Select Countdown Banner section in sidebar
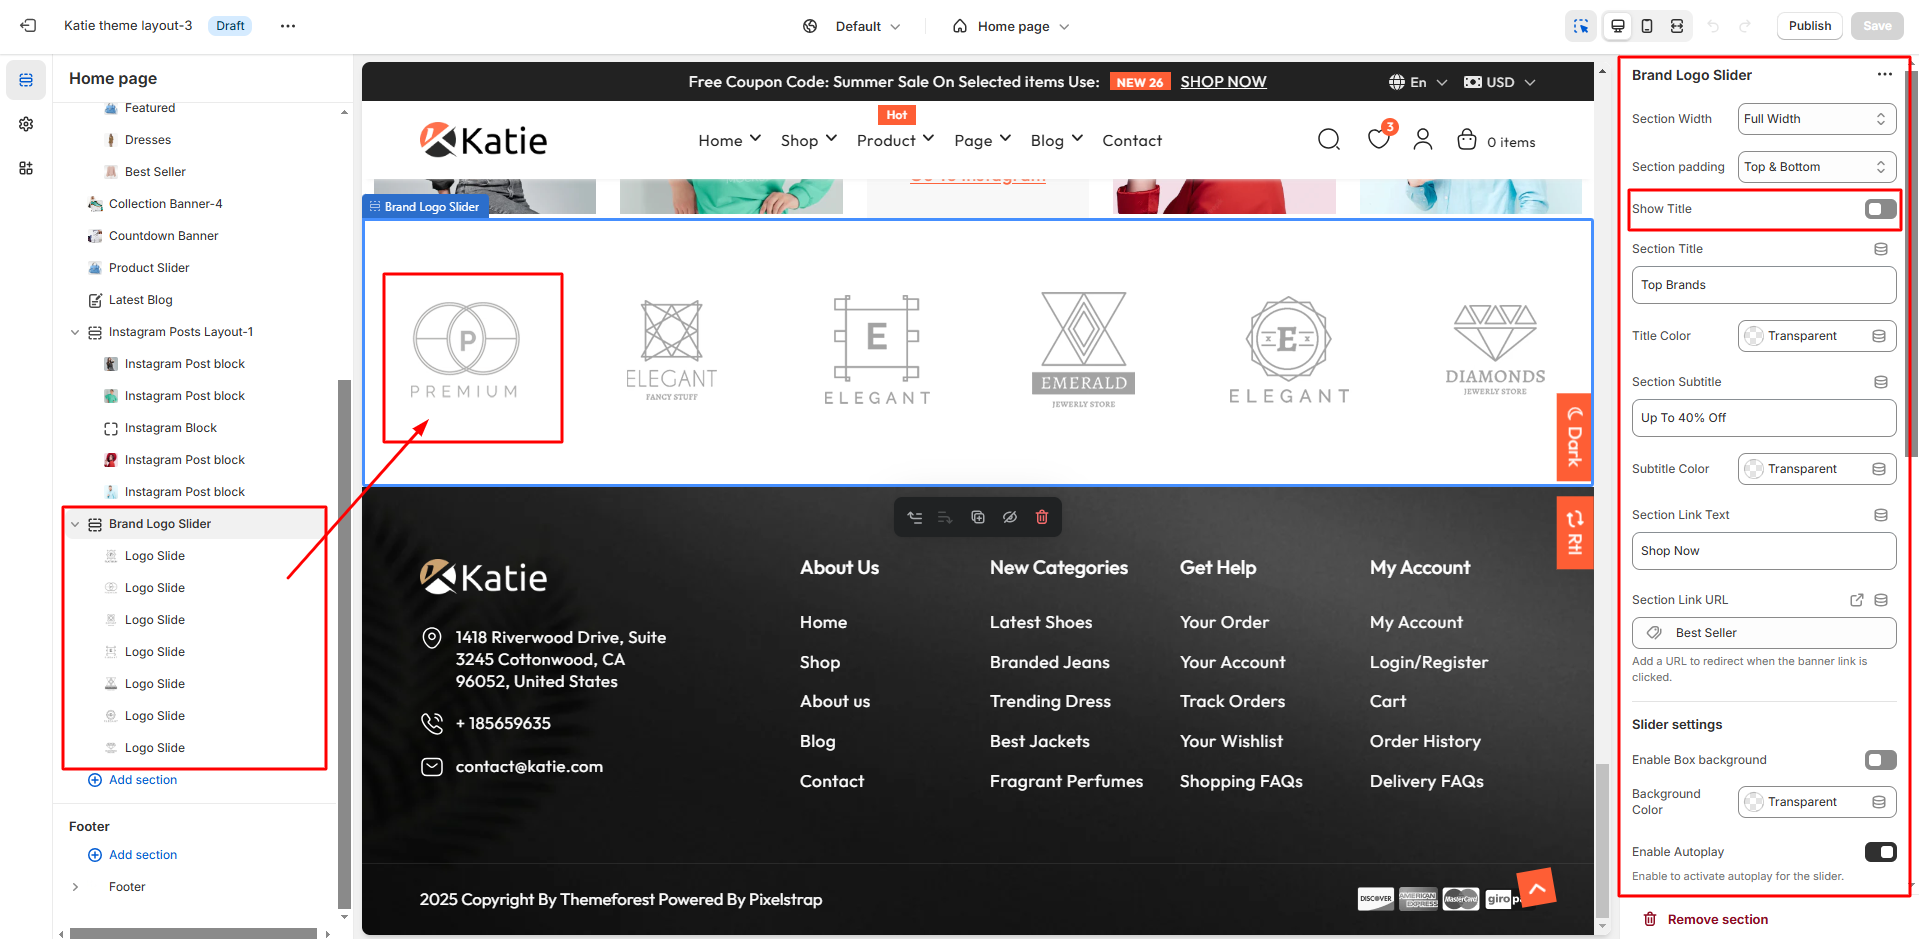 tap(163, 236)
